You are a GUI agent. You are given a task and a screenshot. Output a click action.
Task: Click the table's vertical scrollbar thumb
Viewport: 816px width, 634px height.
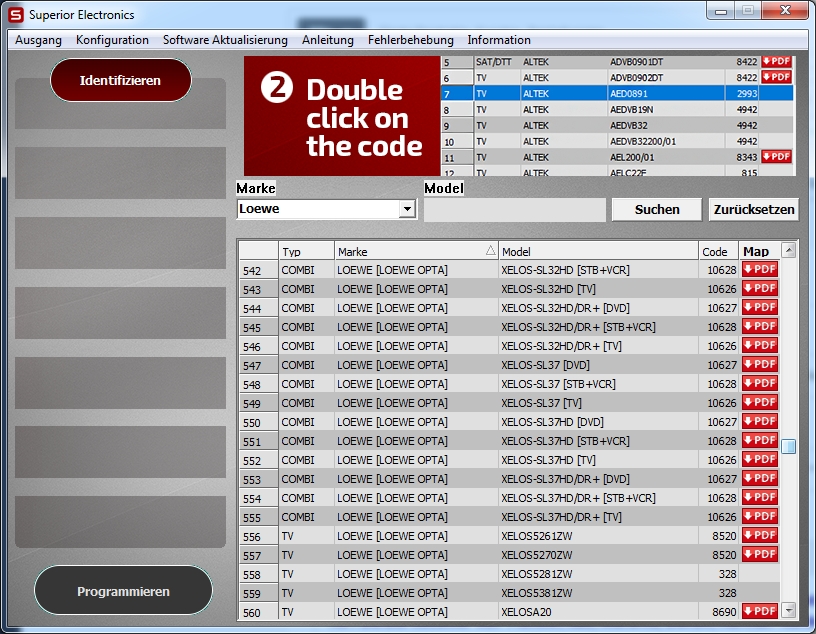[x=789, y=446]
